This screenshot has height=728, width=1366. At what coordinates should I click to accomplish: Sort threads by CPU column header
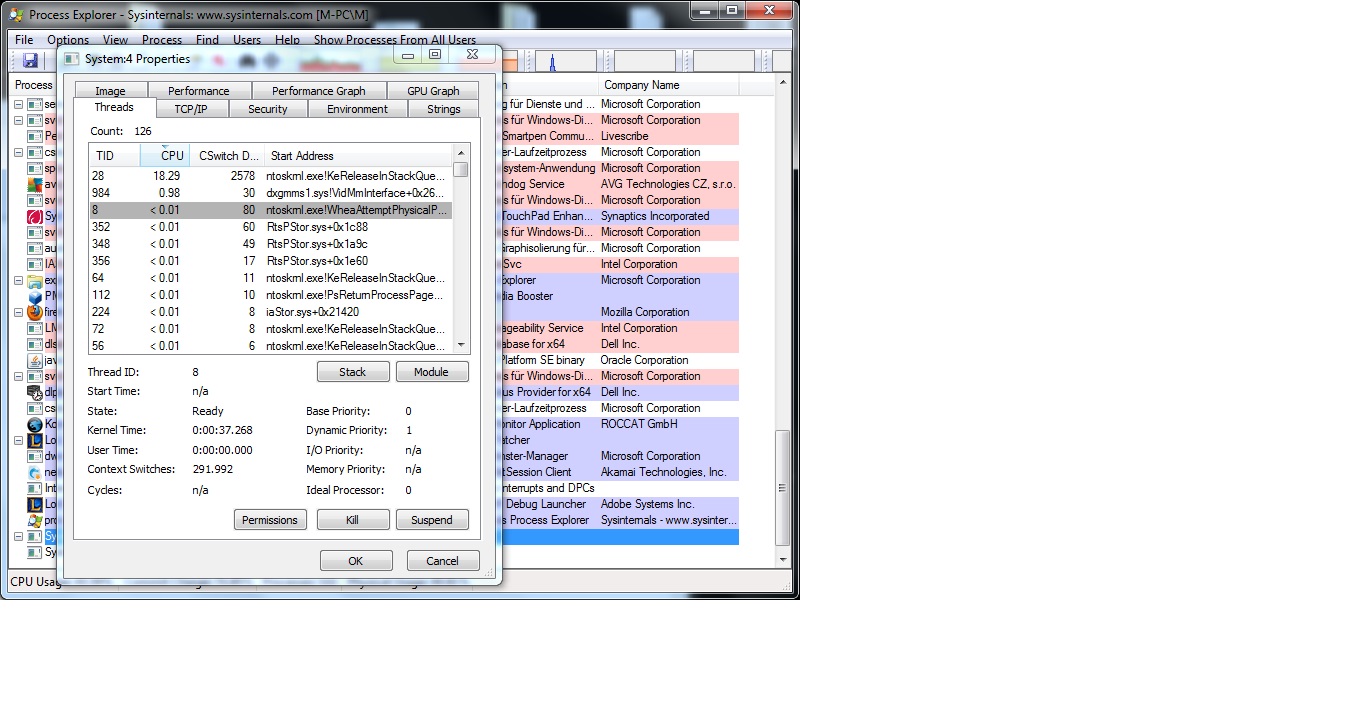point(165,156)
